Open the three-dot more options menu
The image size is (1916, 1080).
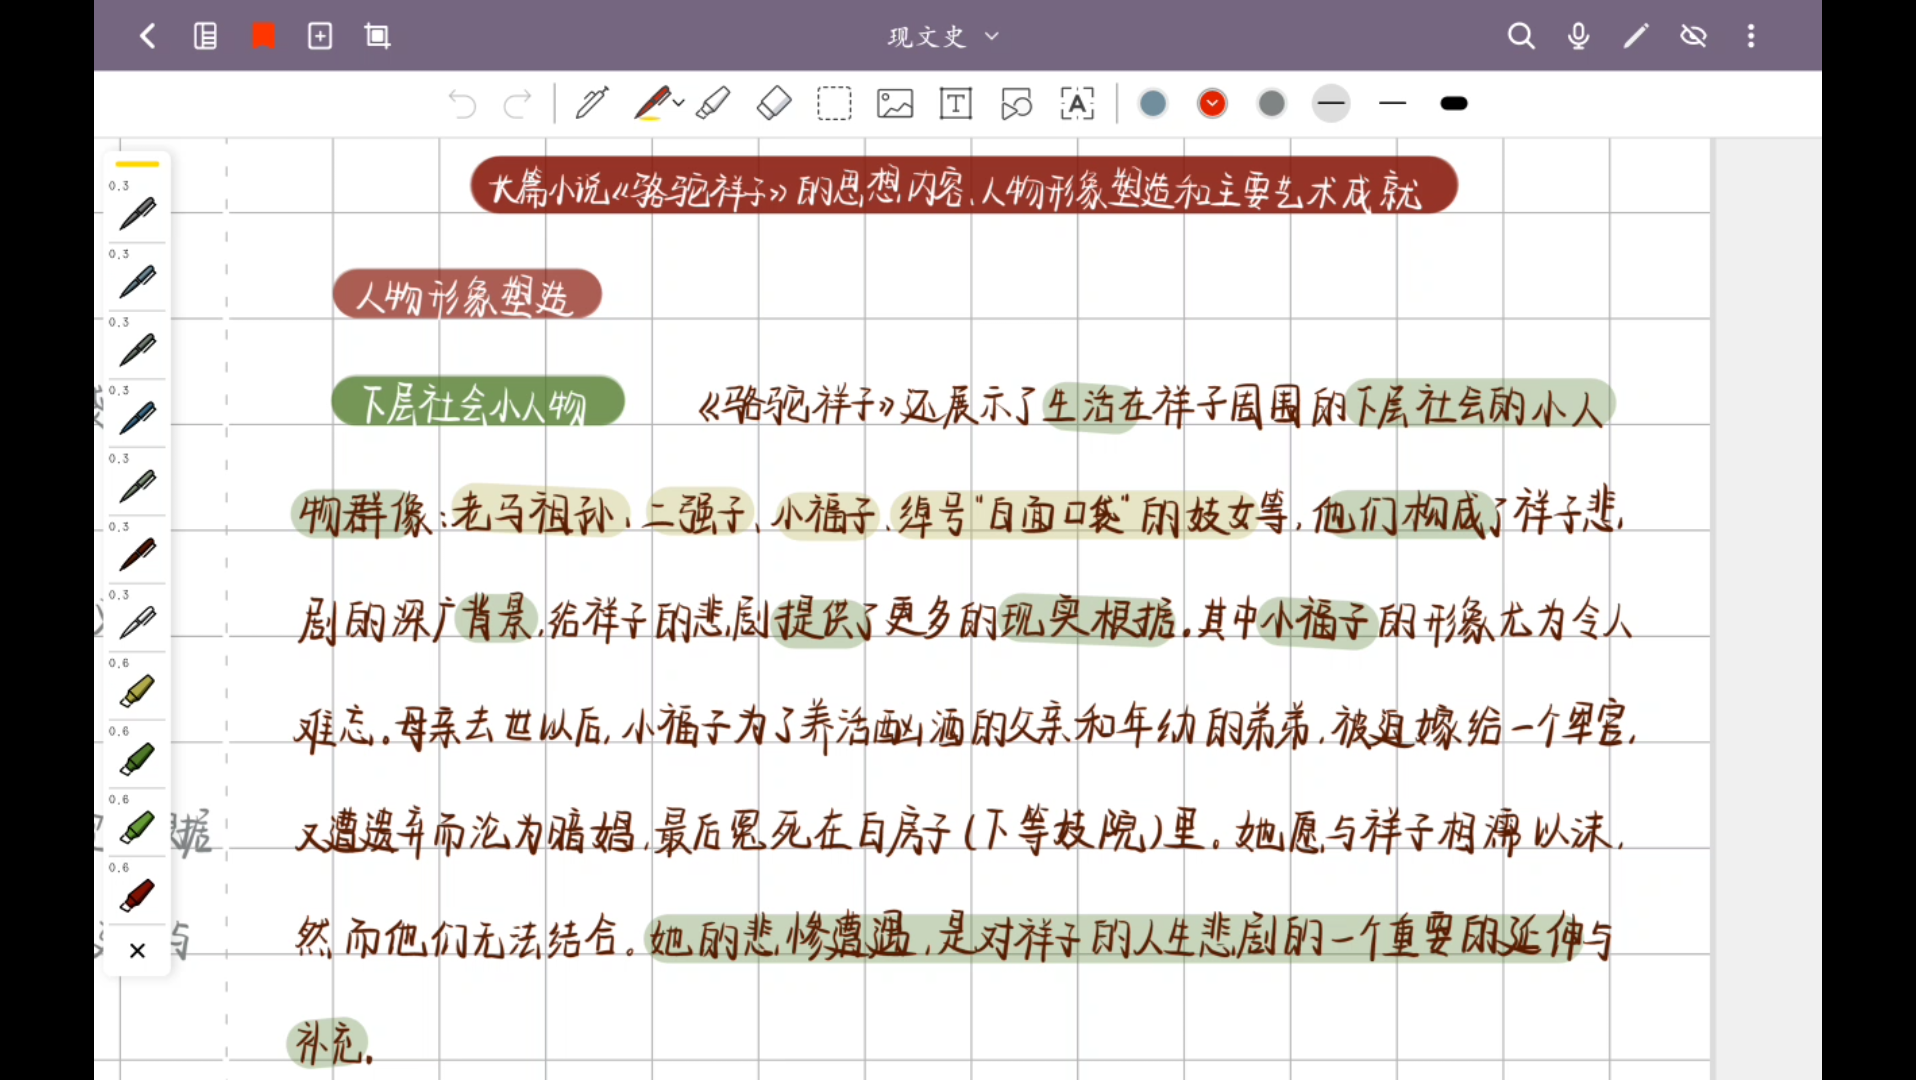1750,37
